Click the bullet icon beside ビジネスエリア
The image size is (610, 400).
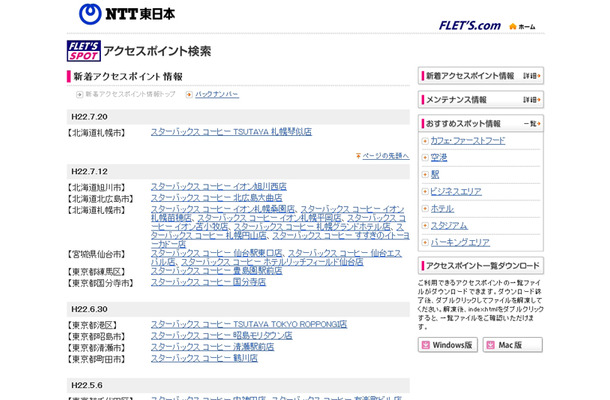click(425, 191)
